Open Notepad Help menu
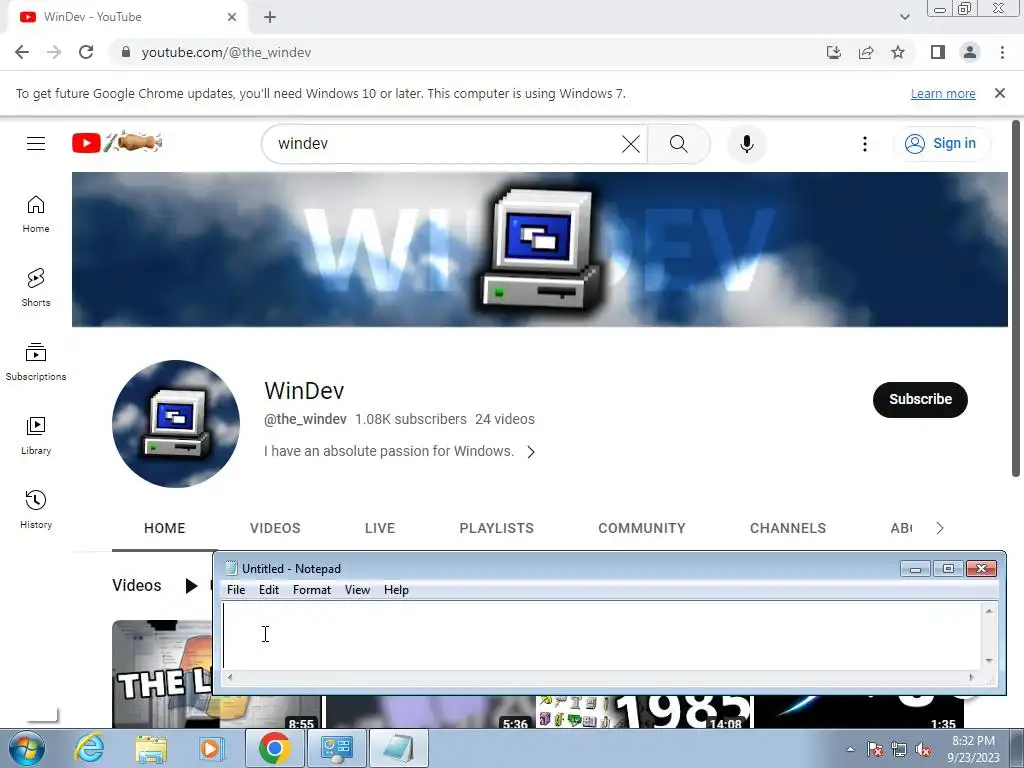Screen dimensions: 1024x768 click(396, 590)
